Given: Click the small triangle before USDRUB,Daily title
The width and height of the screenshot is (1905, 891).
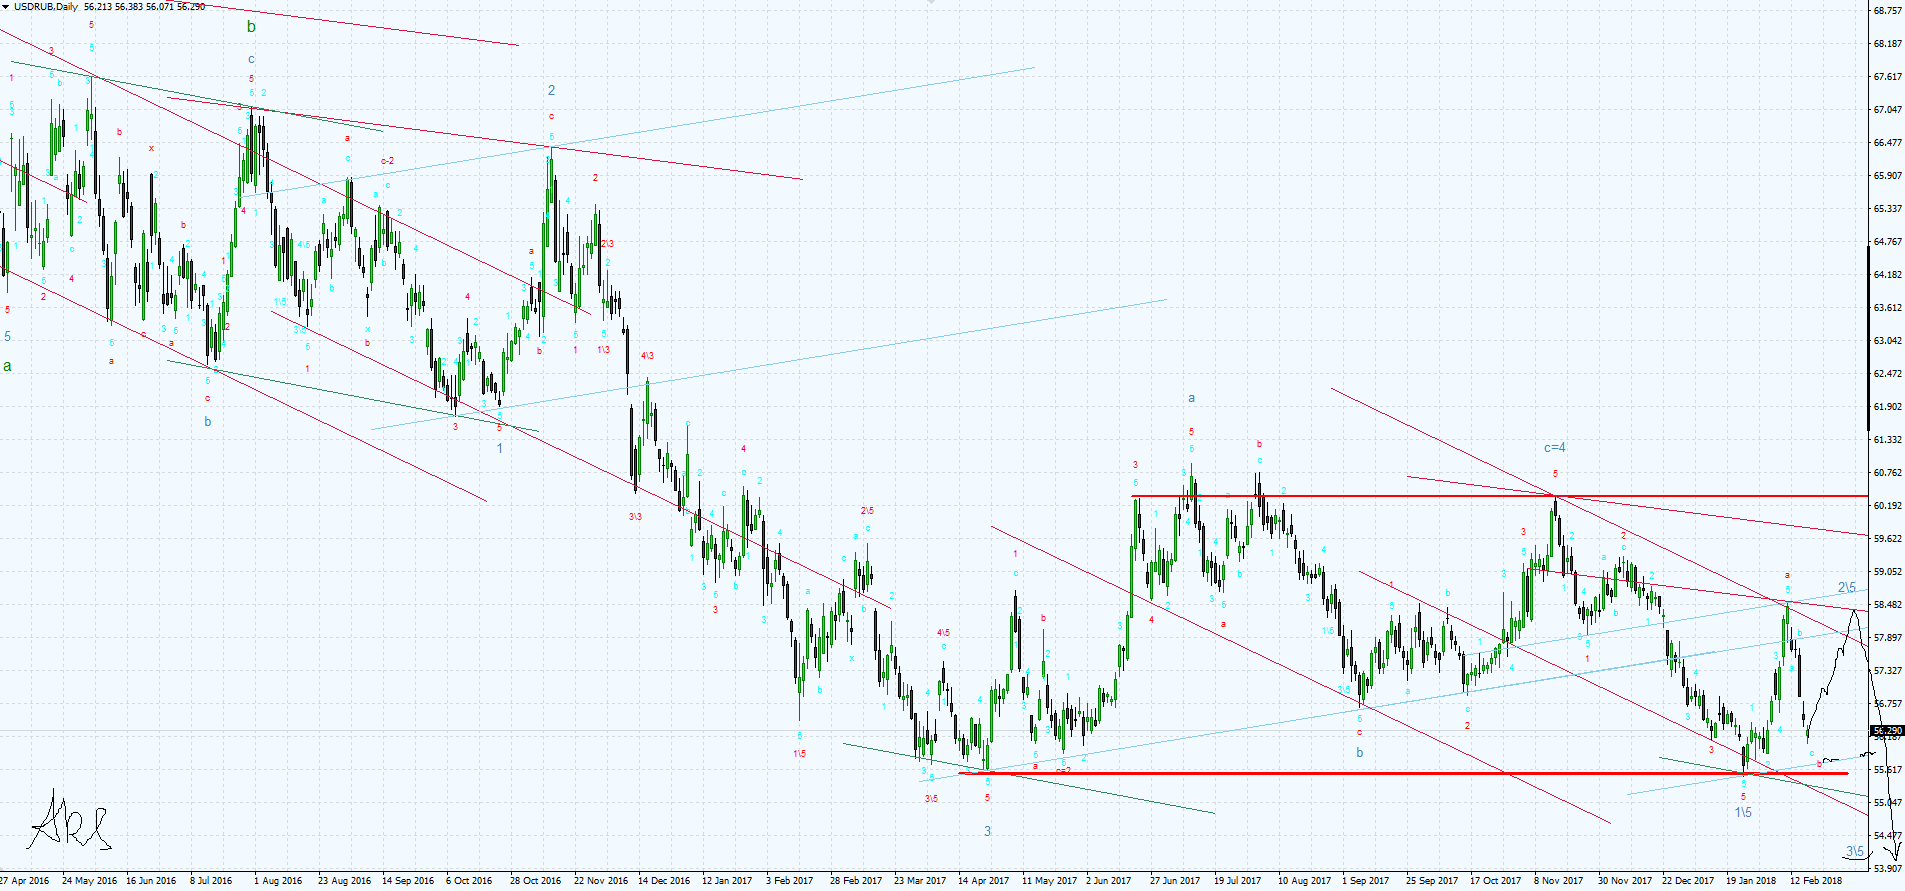Looking at the screenshot, I should (6, 7).
